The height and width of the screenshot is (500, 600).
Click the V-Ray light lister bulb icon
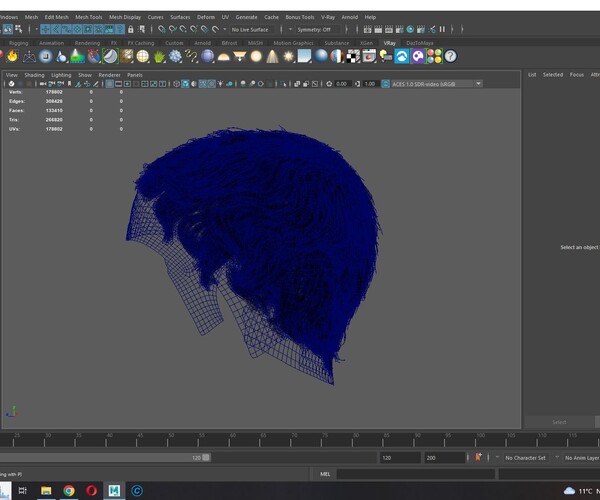coord(386,56)
